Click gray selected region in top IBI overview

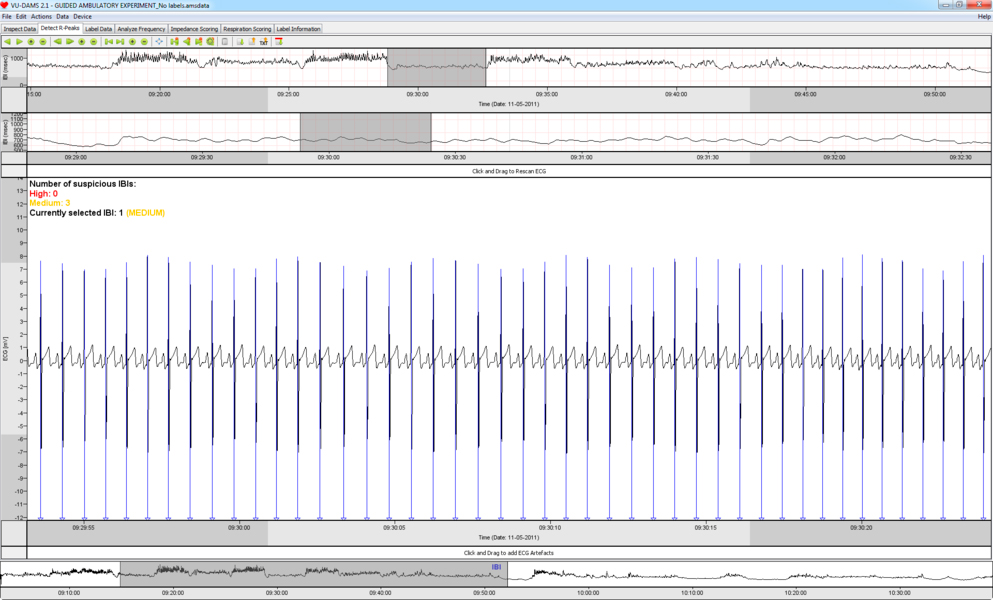tap(436, 67)
